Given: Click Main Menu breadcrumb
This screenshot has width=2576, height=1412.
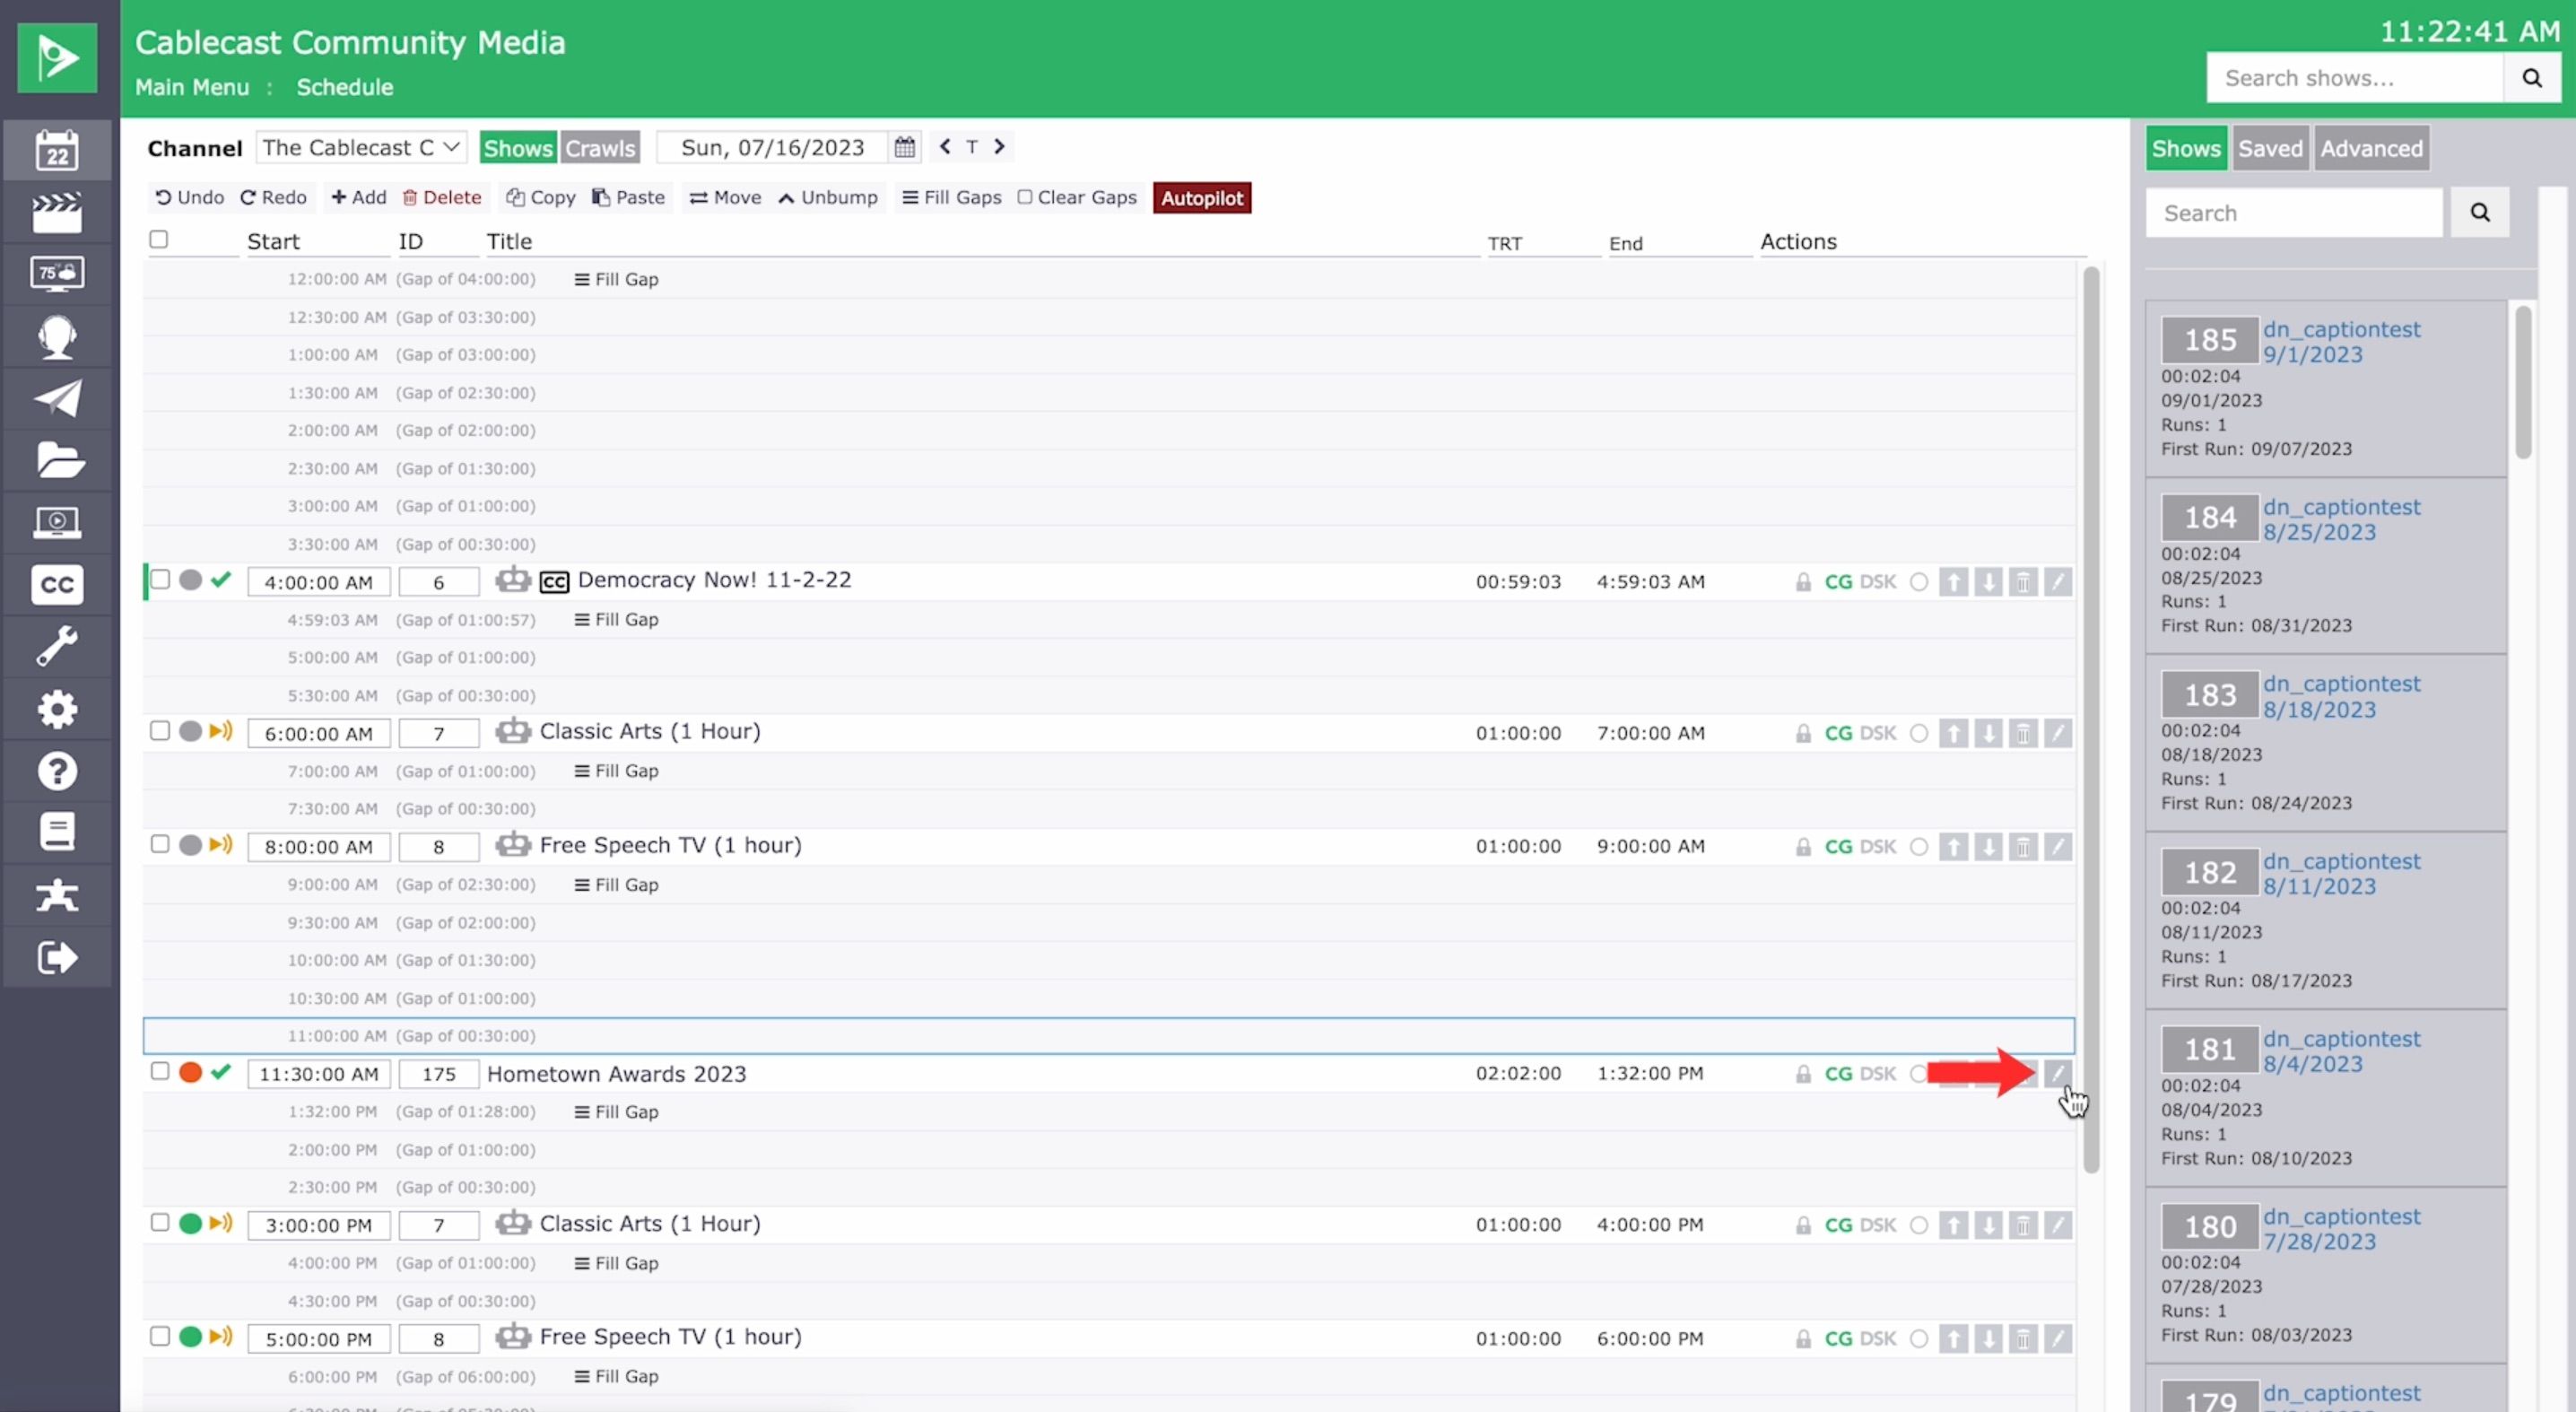Looking at the screenshot, I should click(192, 87).
